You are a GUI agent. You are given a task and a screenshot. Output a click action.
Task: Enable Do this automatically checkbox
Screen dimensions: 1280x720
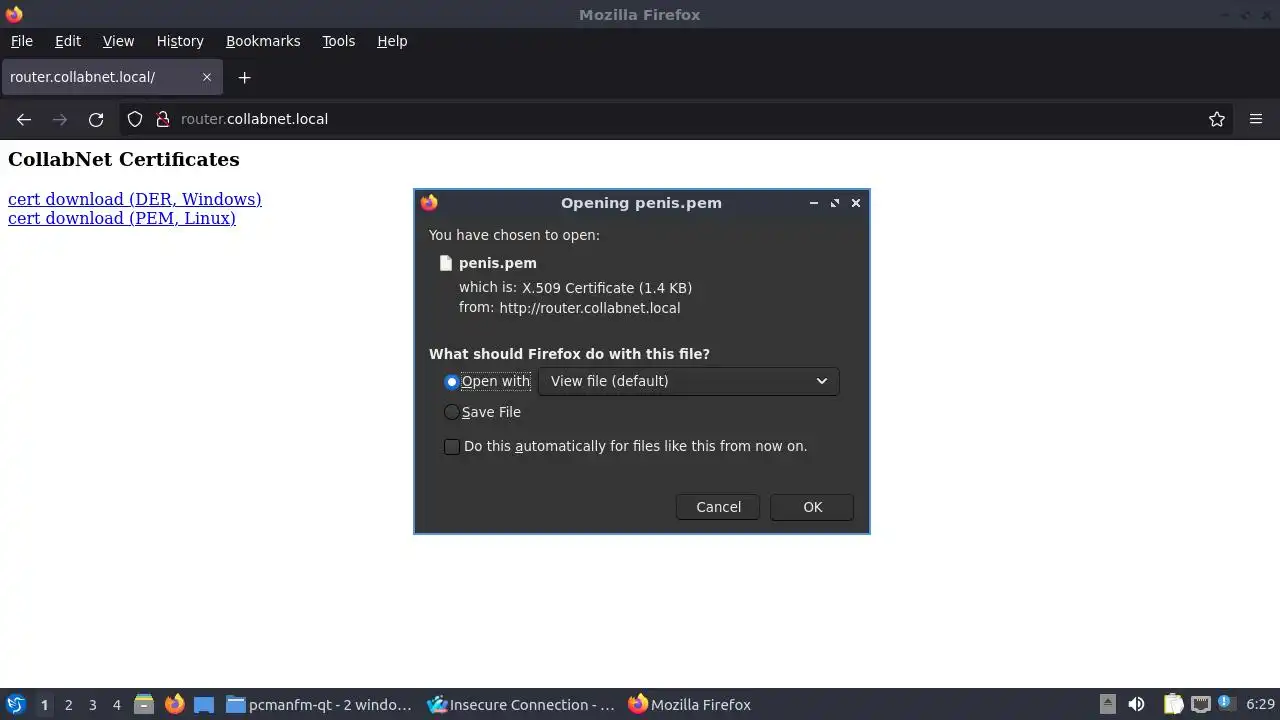(x=452, y=447)
